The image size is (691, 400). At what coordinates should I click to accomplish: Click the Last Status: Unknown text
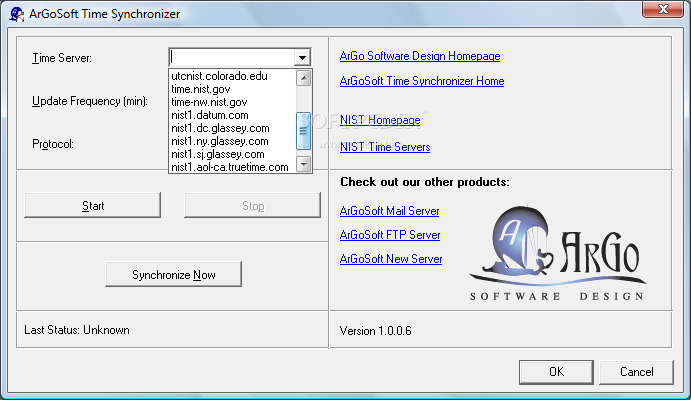(77, 330)
